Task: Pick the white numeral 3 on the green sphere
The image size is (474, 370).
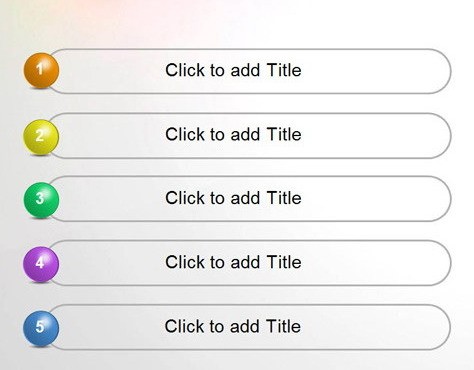Action: (40, 198)
